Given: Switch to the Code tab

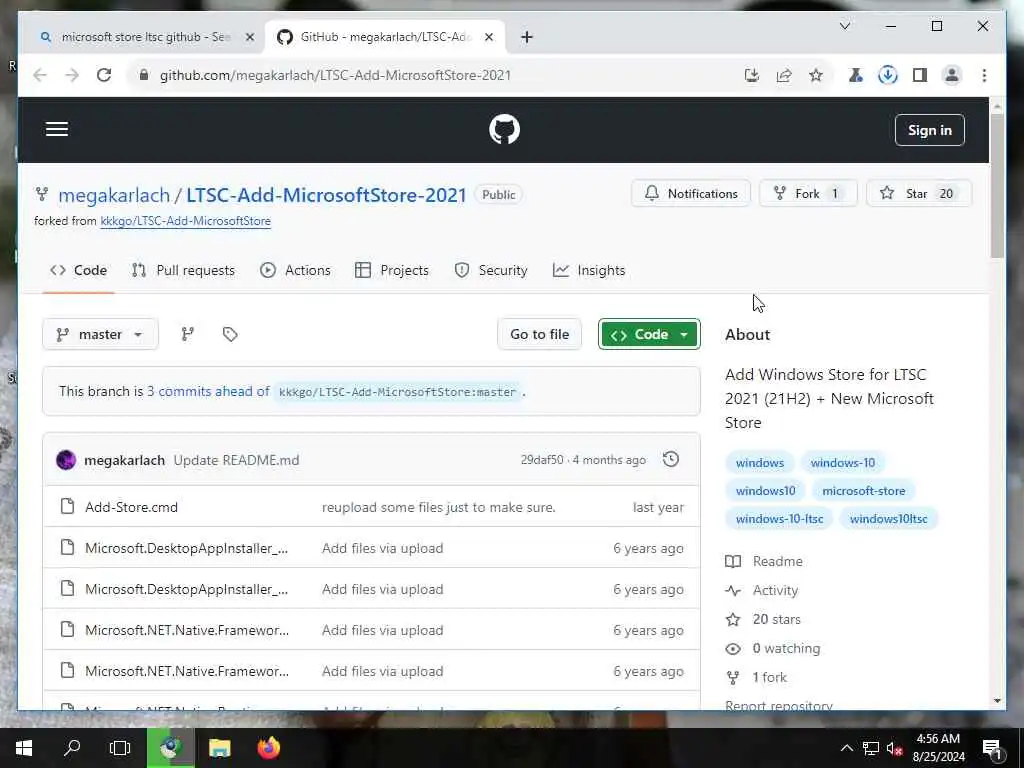Looking at the screenshot, I should [78, 270].
